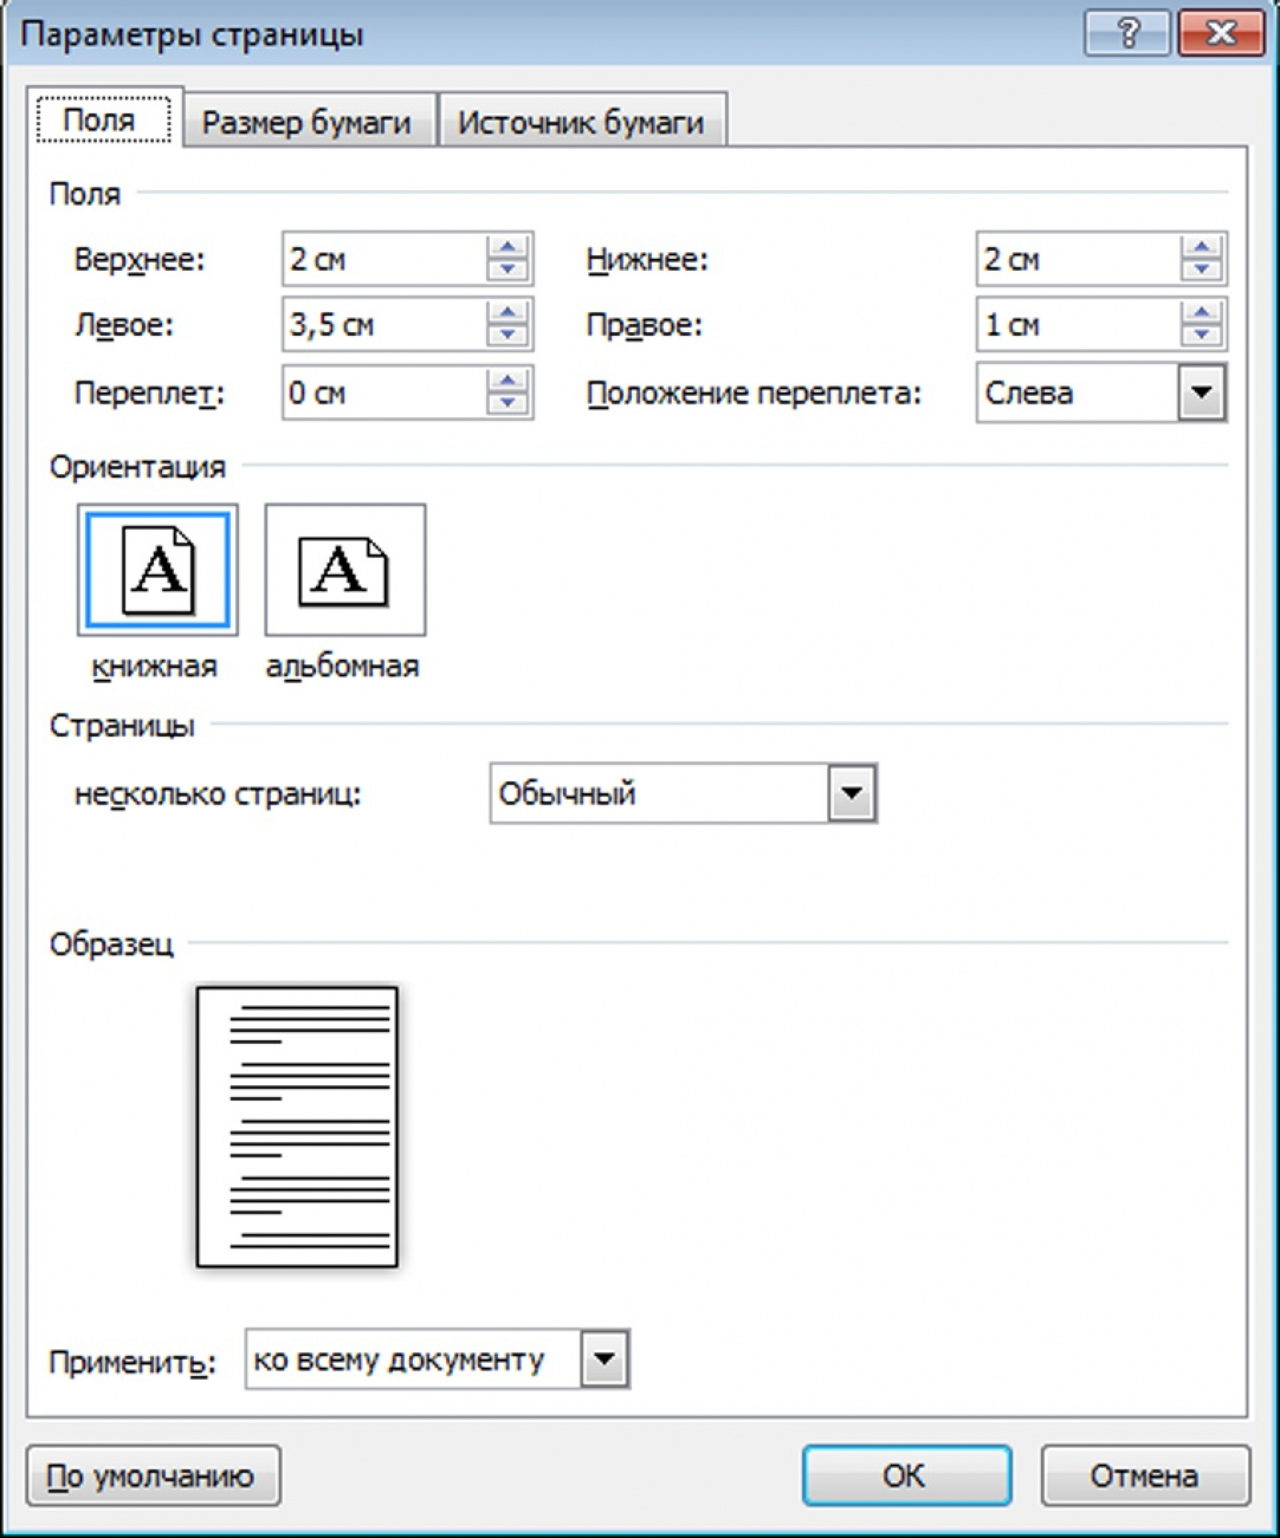
Task: Decrease the Нижнее margin with down arrow
Action: tap(1201, 270)
